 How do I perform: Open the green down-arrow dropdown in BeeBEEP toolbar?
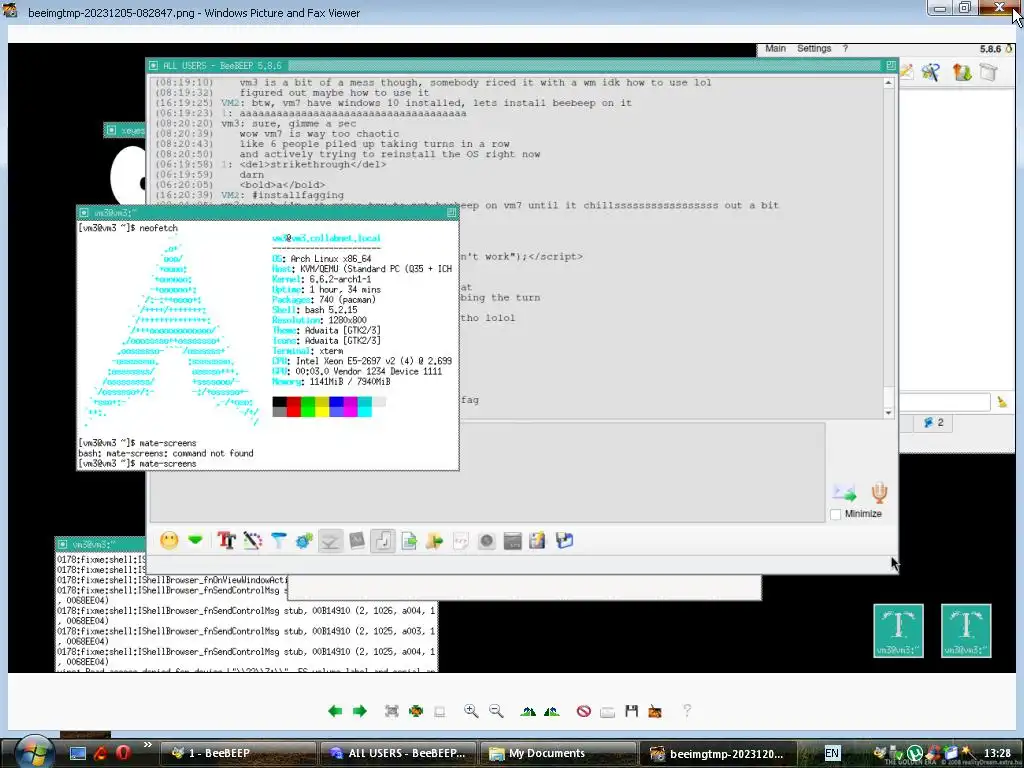[195, 539]
